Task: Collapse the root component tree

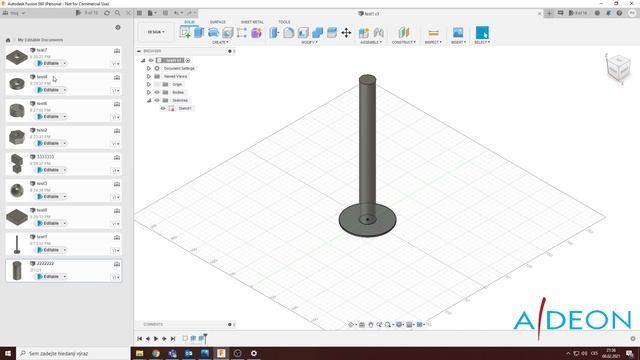Action: point(143,60)
